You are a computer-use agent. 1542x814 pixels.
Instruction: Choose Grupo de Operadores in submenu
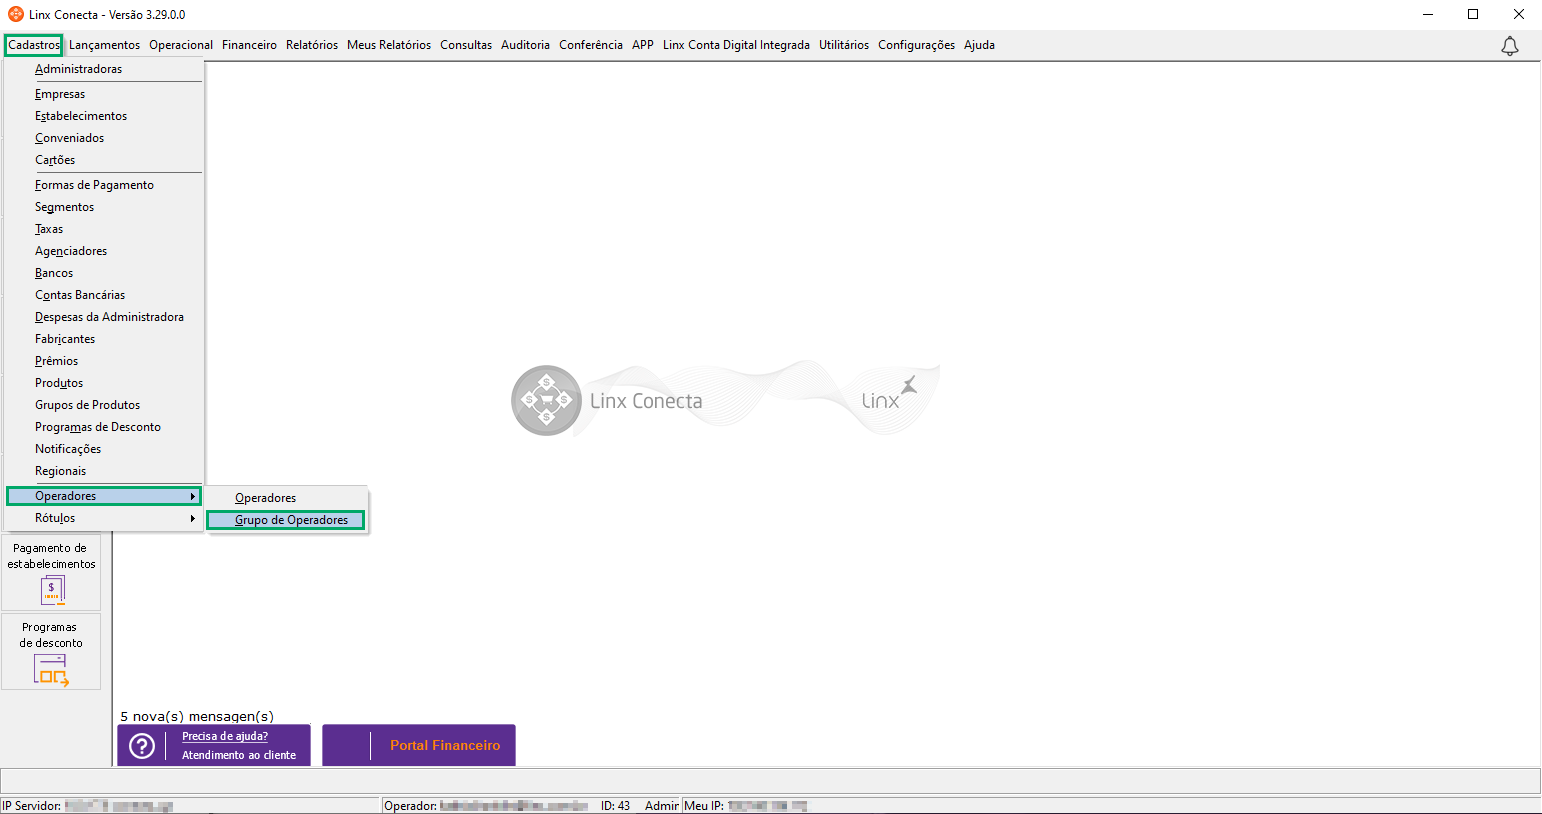(x=287, y=520)
